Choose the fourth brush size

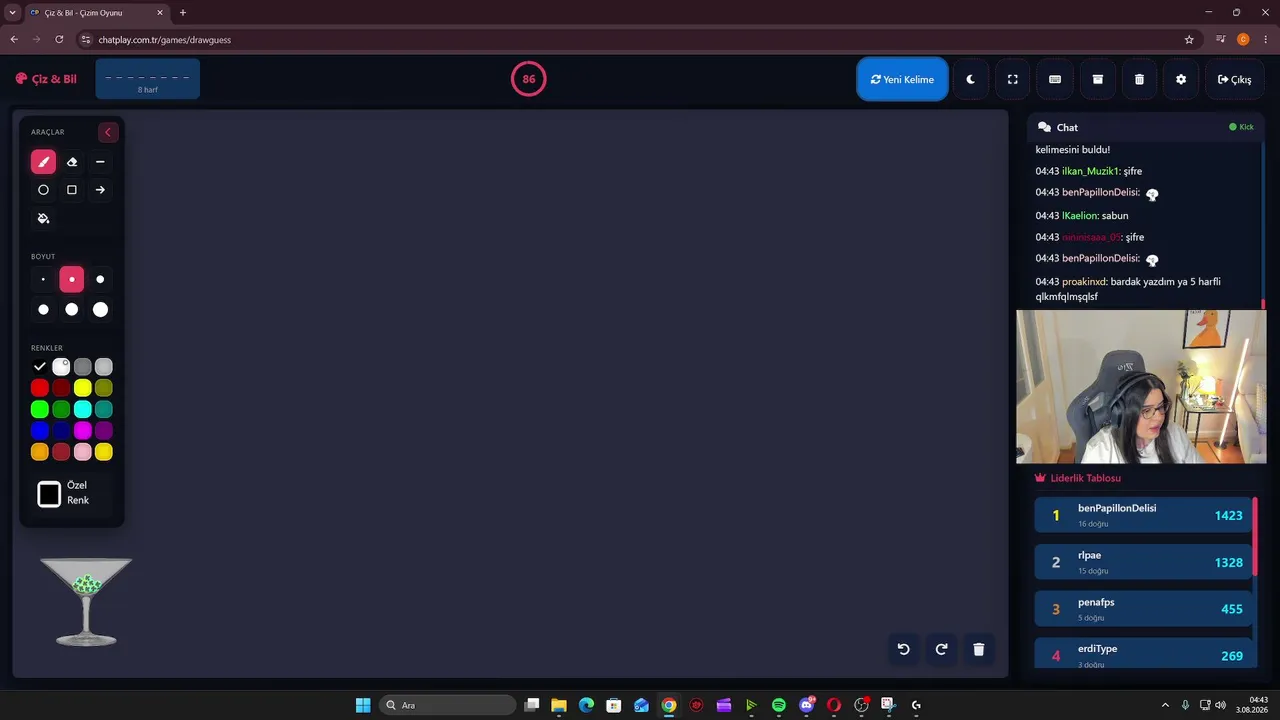pyautogui.click(x=43, y=310)
